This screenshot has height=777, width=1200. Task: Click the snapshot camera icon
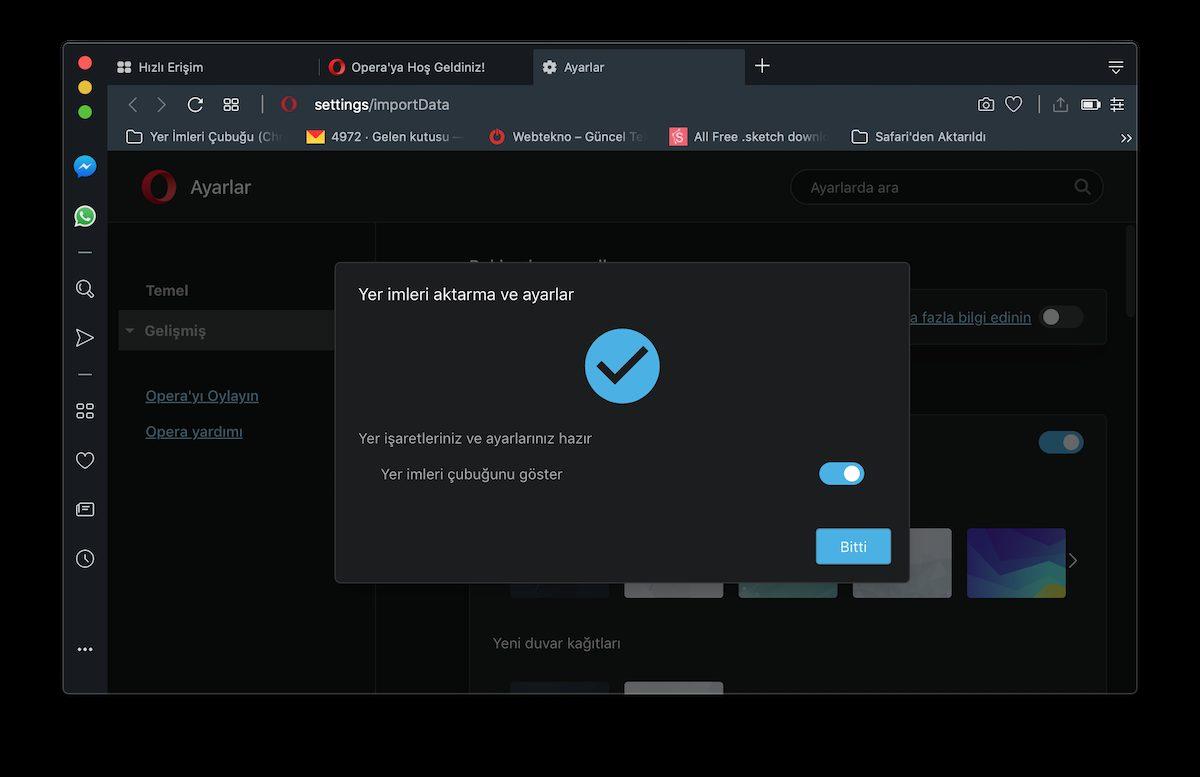pos(986,105)
